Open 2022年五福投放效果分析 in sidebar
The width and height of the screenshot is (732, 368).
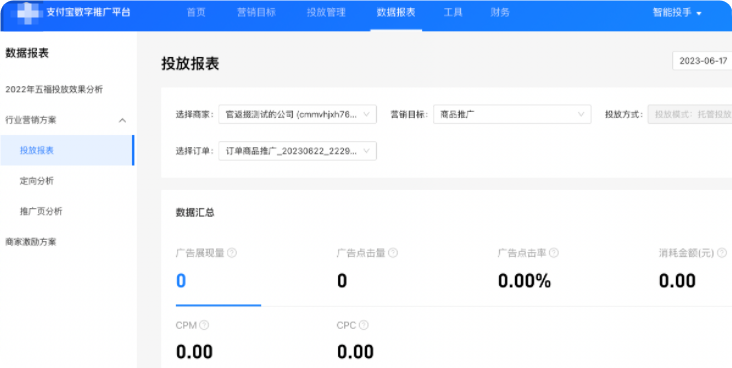point(54,89)
